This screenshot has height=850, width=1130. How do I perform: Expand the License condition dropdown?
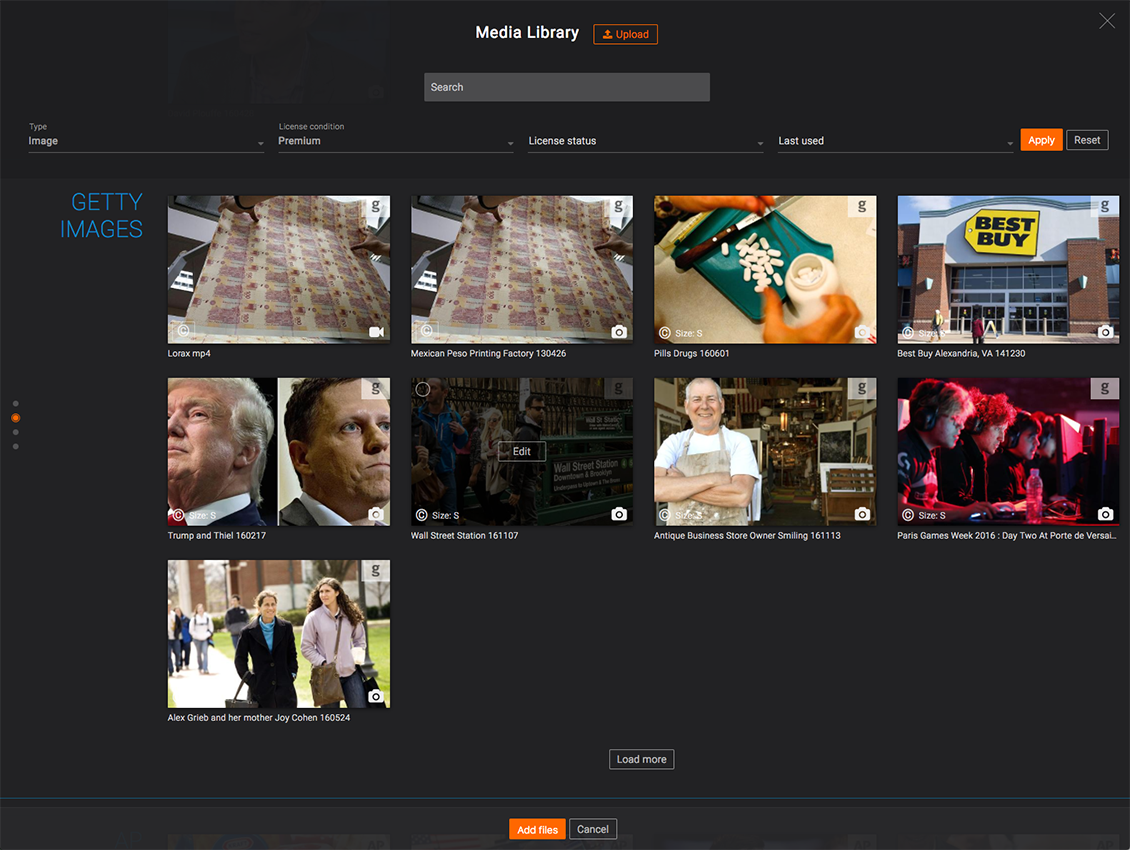point(396,141)
